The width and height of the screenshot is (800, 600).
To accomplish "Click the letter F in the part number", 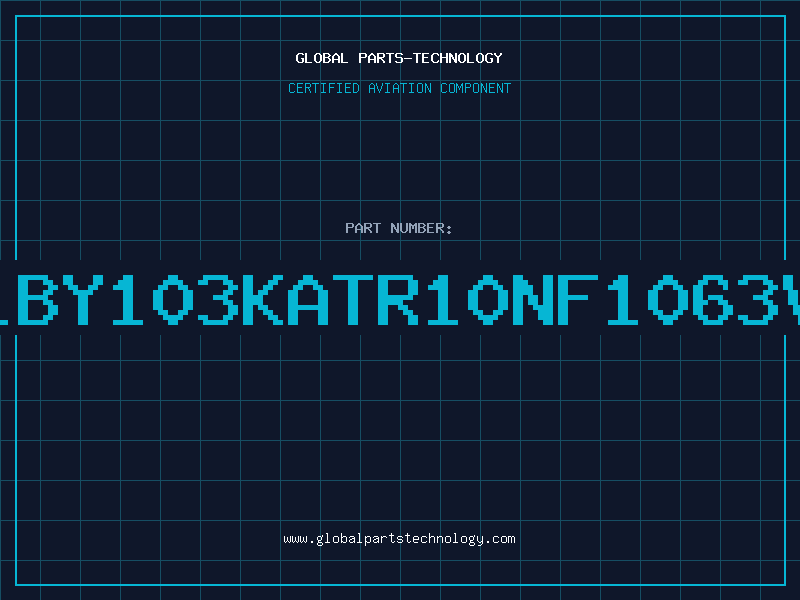I will pos(578,299).
